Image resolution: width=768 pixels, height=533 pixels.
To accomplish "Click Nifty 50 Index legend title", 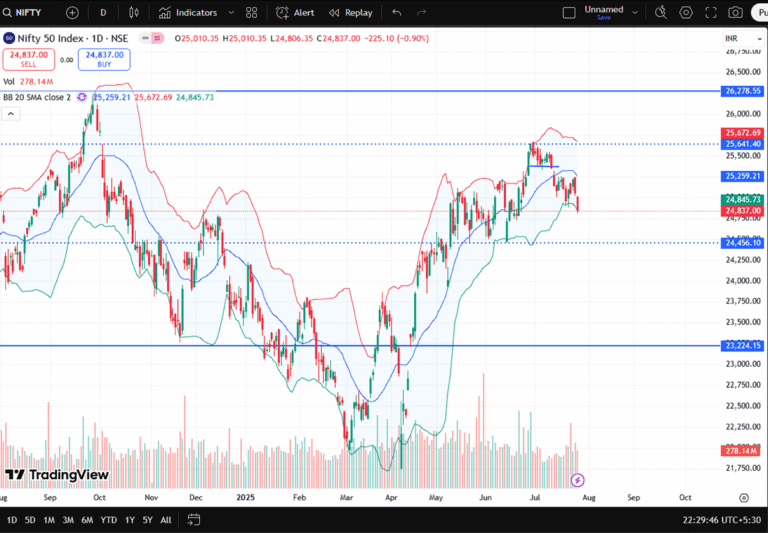I will pos(72,38).
